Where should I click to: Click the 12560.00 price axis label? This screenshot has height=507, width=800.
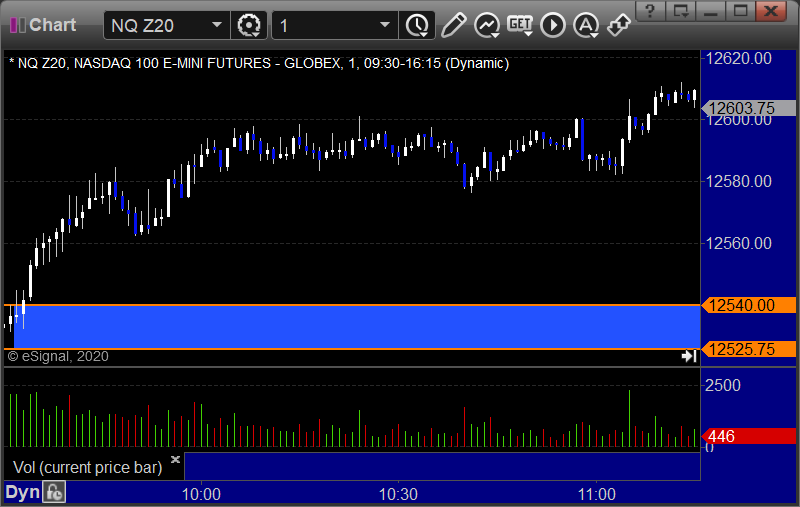pos(738,243)
